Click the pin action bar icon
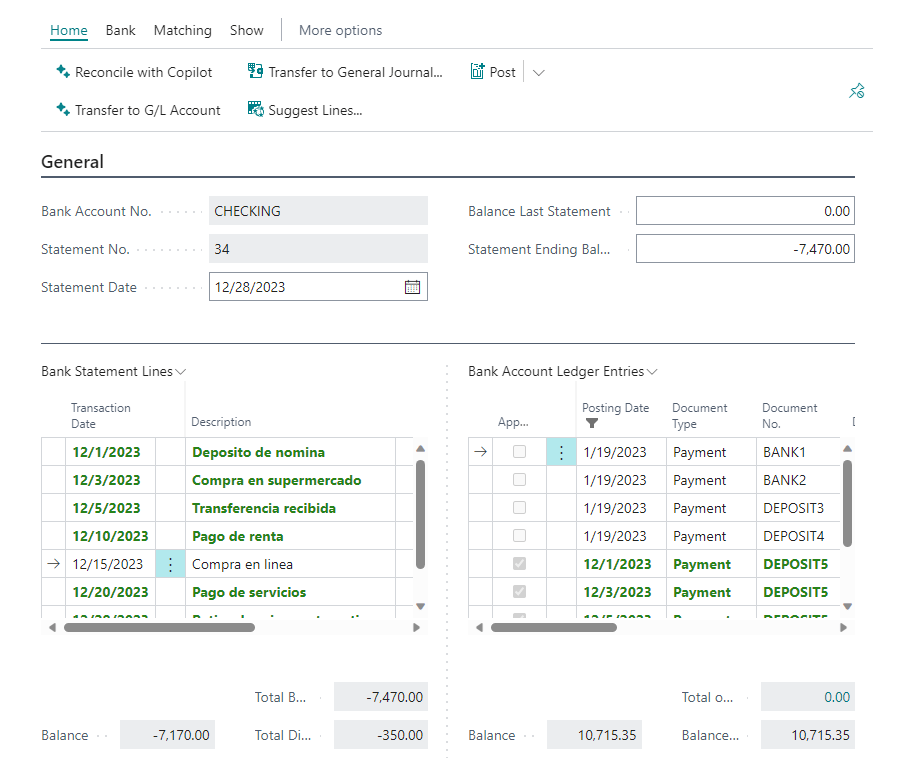The width and height of the screenshot is (898, 768). click(x=856, y=91)
